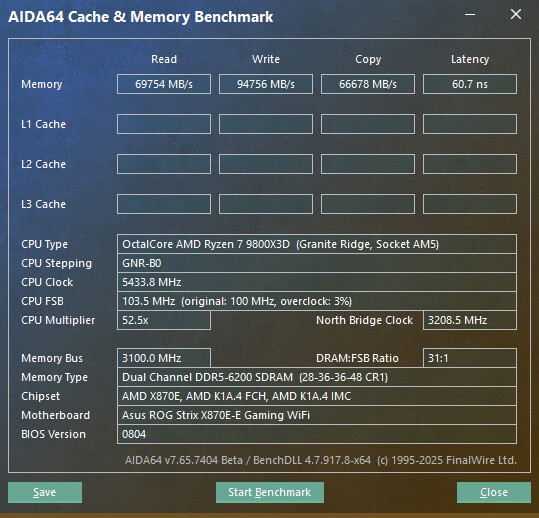Click the Save button
Screen dimensions: 539x518
coord(45,492)
